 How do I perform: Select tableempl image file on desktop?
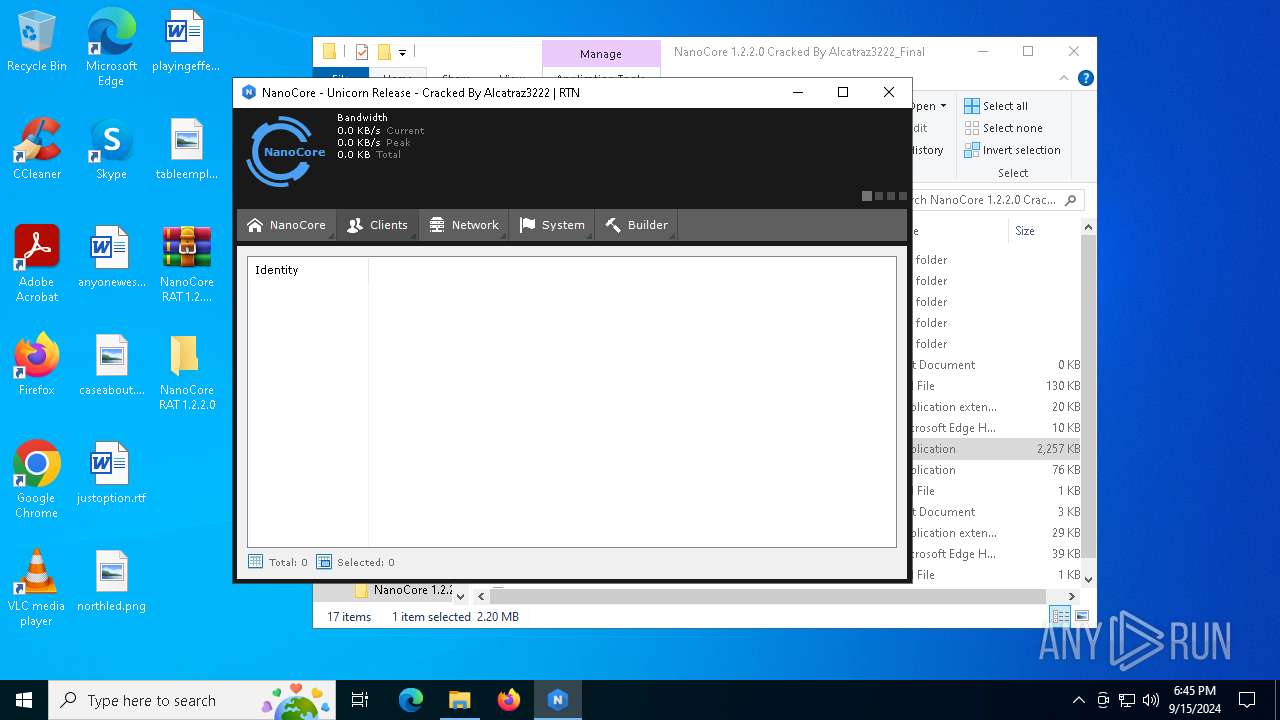[x=186, y=150]
